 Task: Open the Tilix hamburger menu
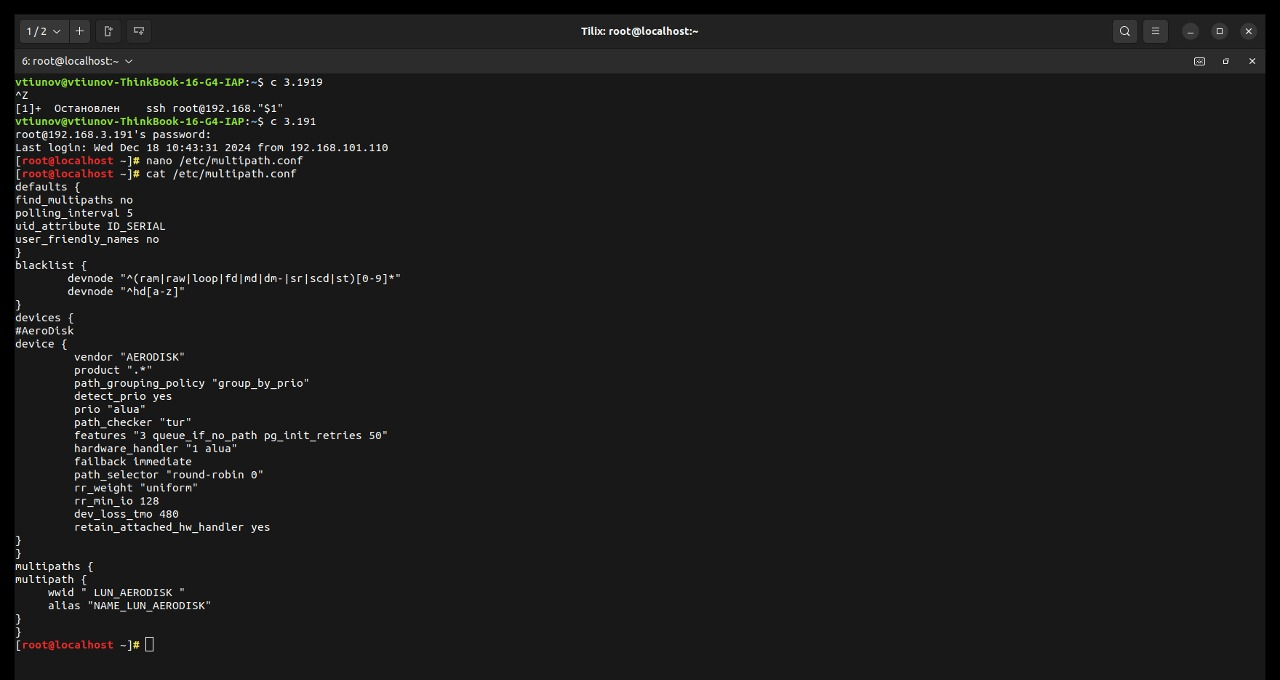coord(1155,31)
